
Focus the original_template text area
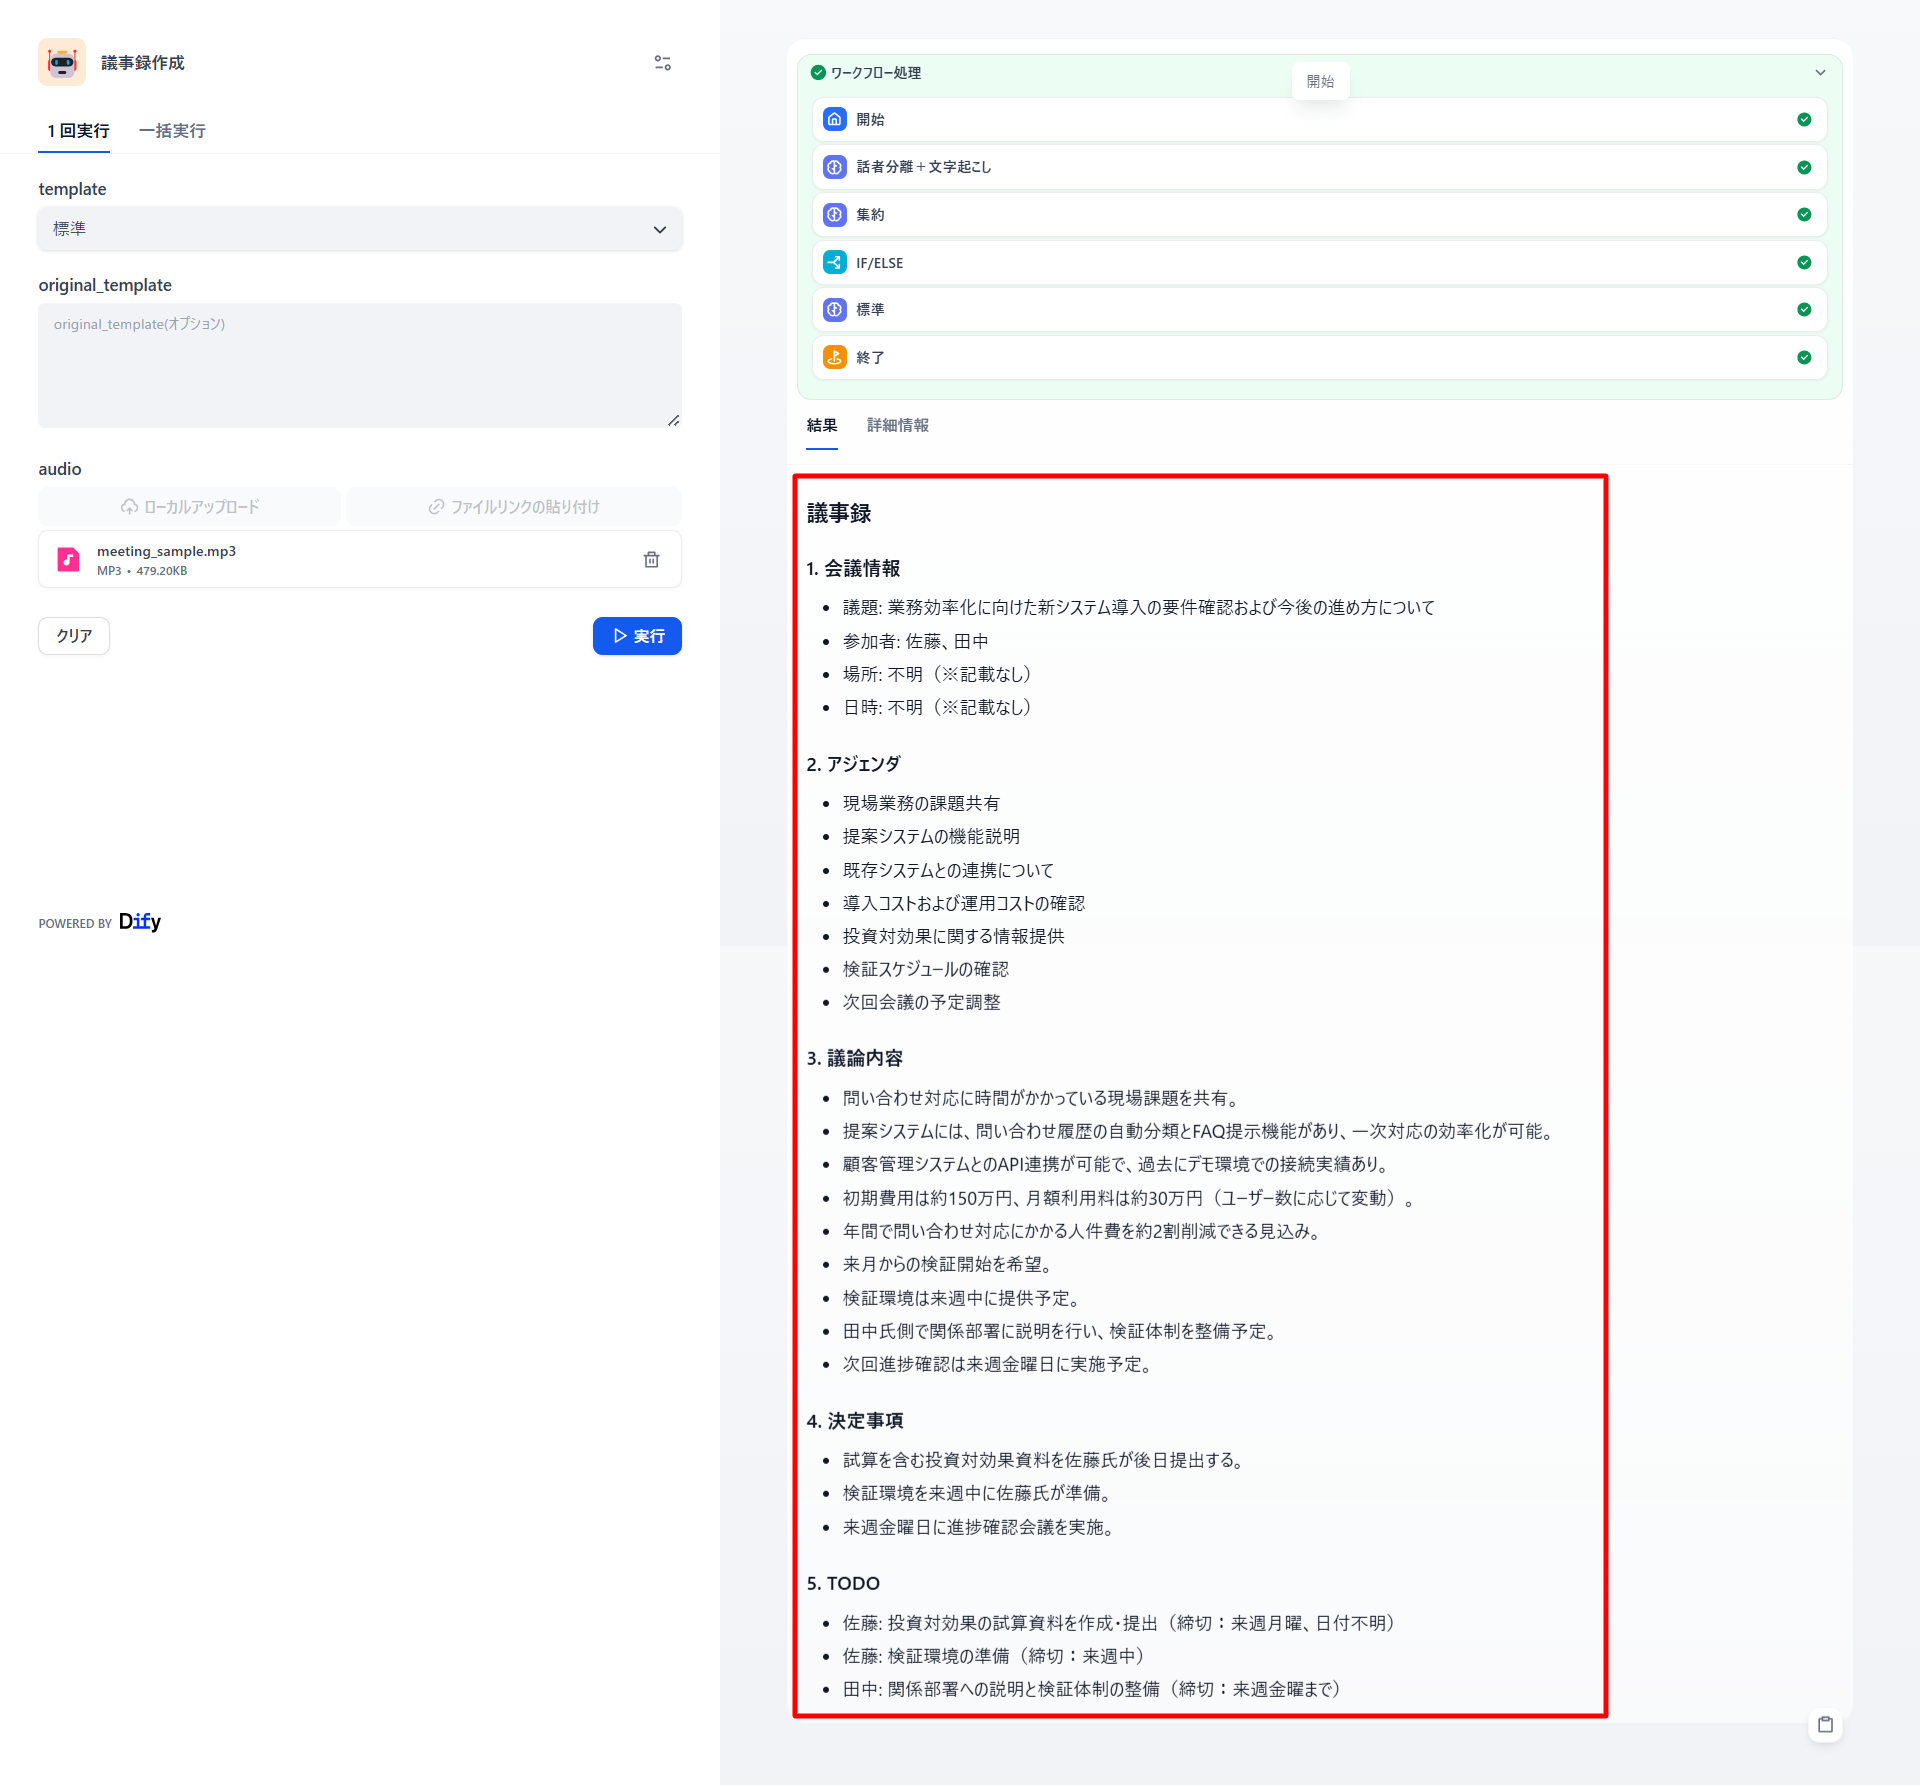(x=360, y=366)
